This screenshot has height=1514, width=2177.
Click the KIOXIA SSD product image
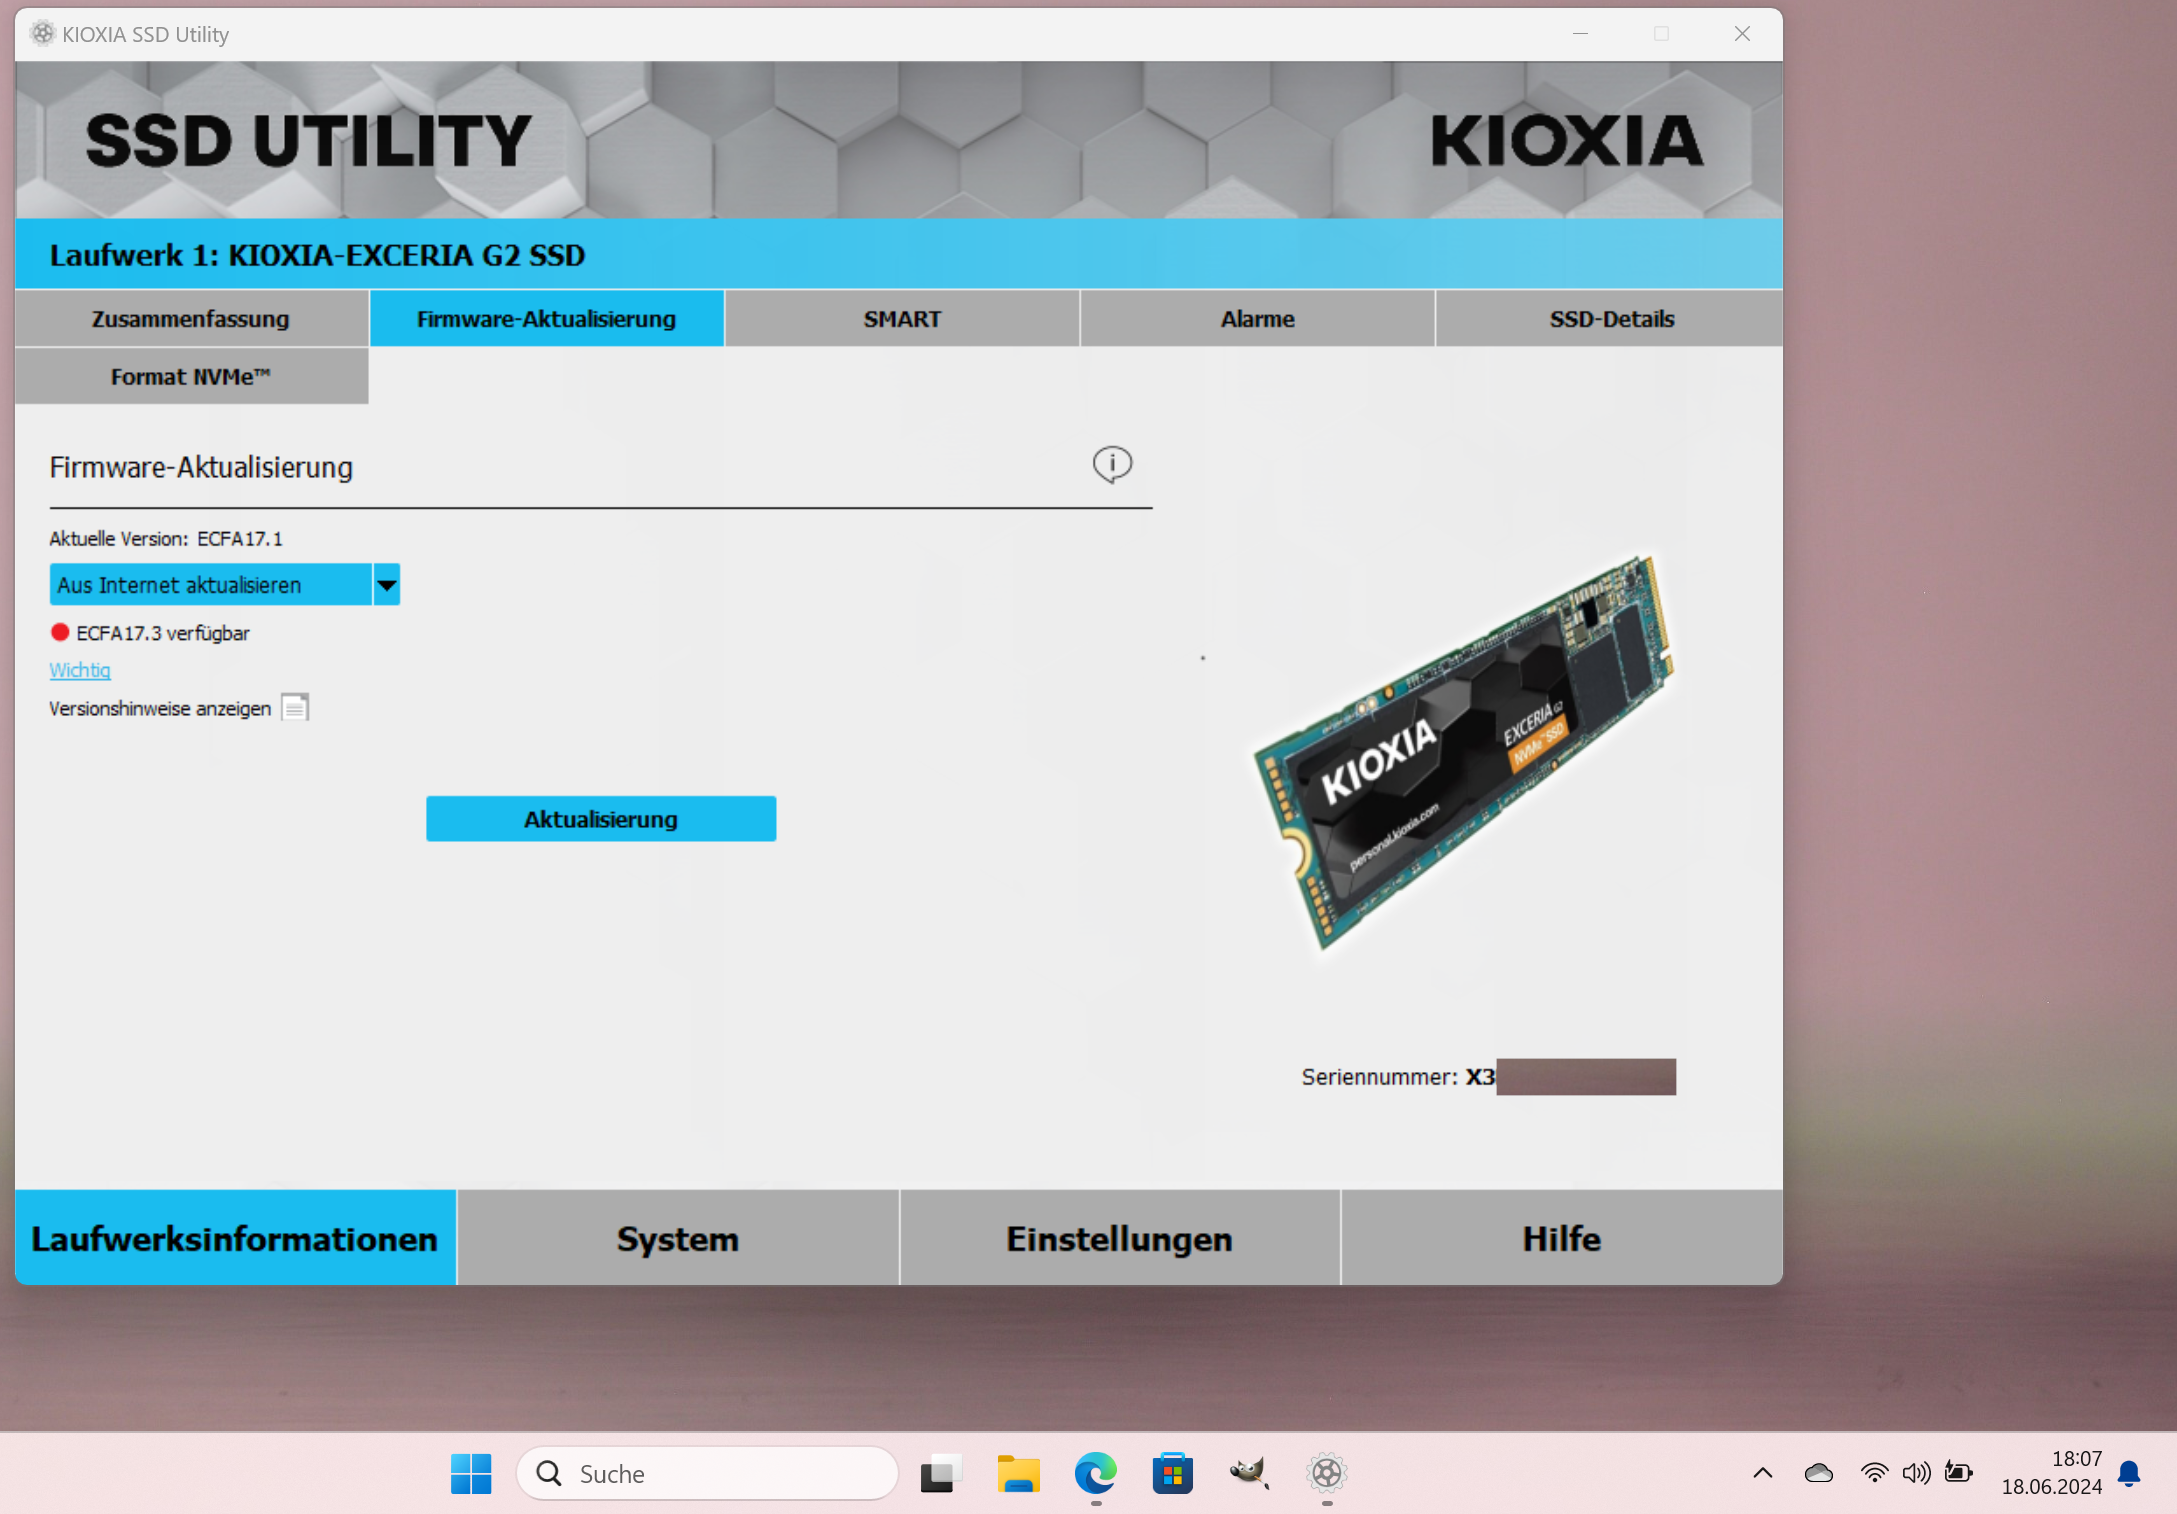tap(1461, 750)
